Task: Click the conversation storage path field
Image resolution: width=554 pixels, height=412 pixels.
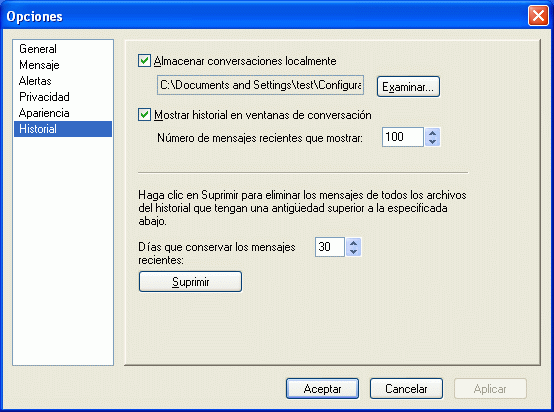Action: point(260,85)
